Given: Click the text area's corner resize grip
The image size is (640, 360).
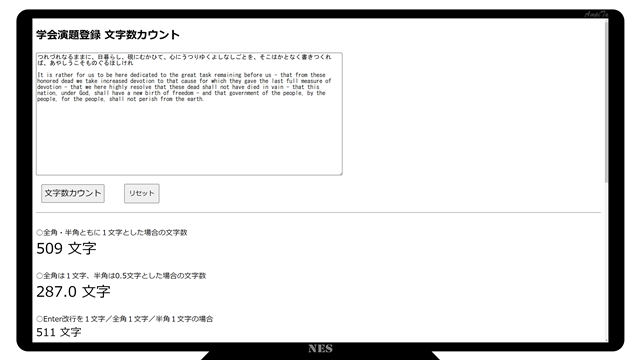Looking at the screenshot, I should (340, 173).
